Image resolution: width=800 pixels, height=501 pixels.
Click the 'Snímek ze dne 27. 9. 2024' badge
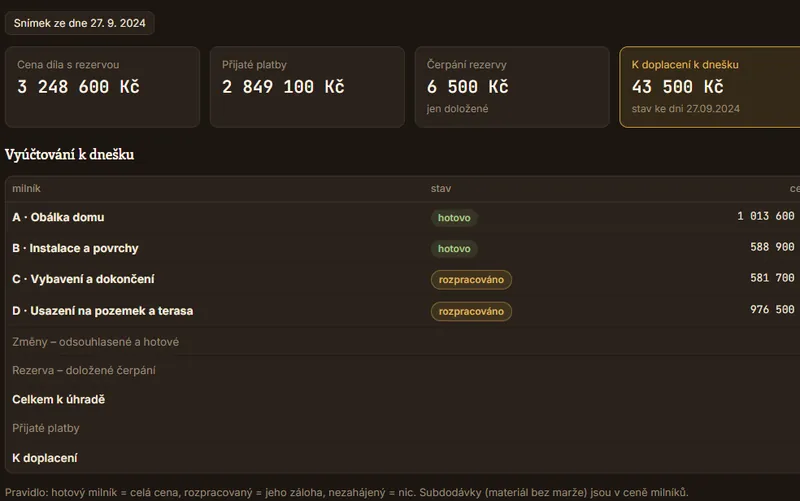tap(80, 23)
